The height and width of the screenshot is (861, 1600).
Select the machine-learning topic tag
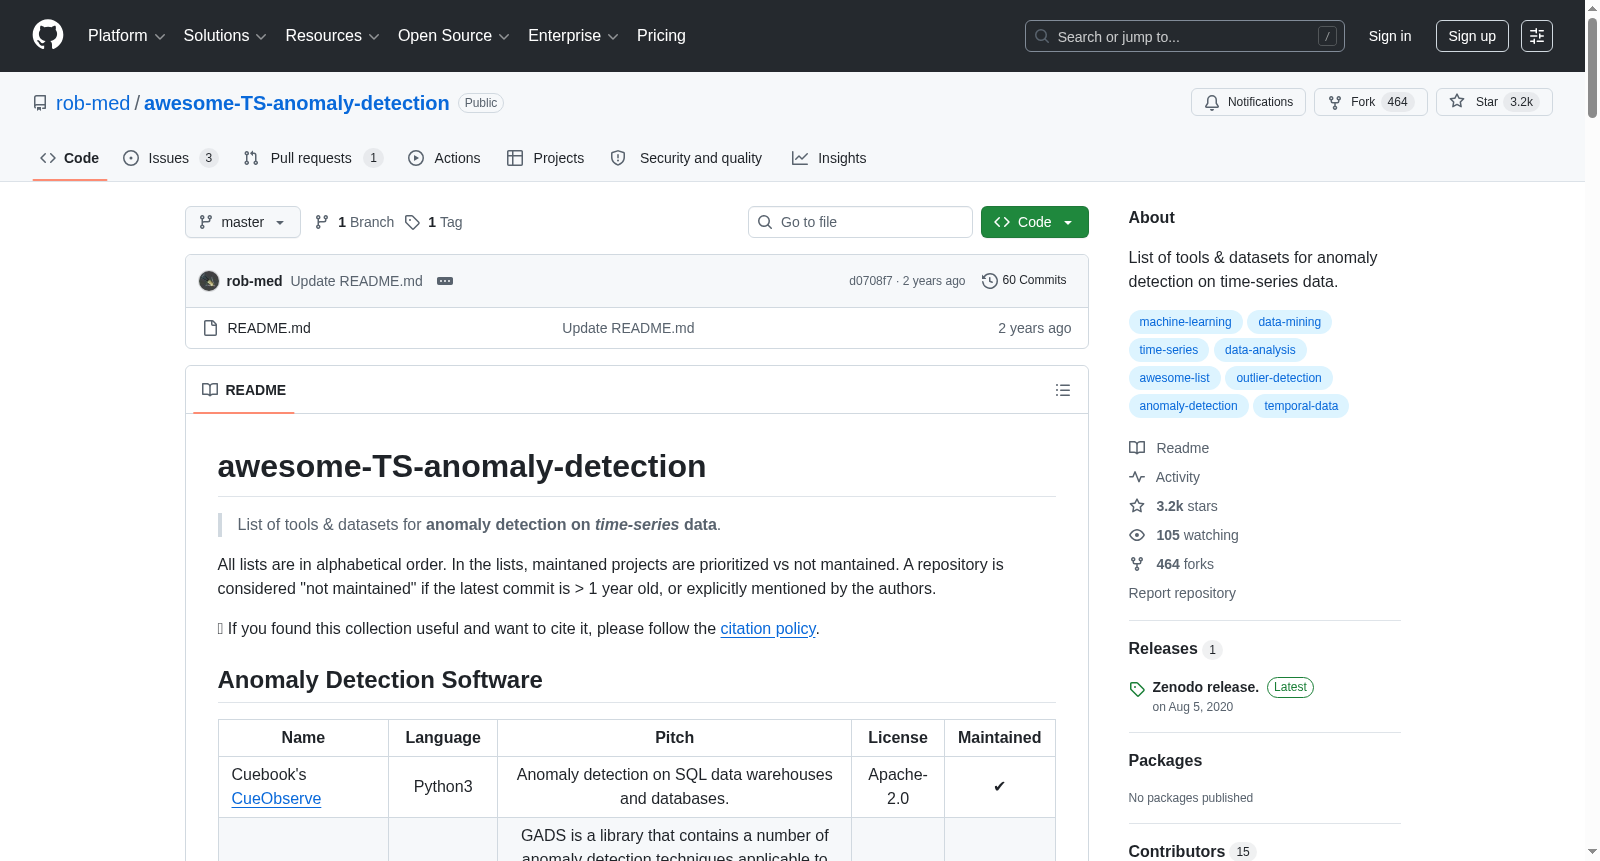(1185, 322)
